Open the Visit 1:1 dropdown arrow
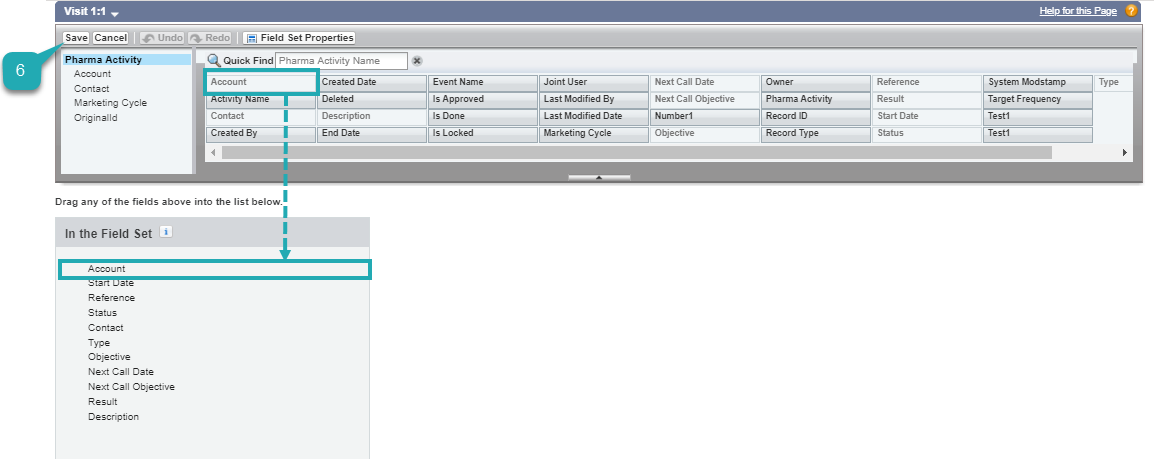The image size is (1154, 462). click(x=115, y=13)
